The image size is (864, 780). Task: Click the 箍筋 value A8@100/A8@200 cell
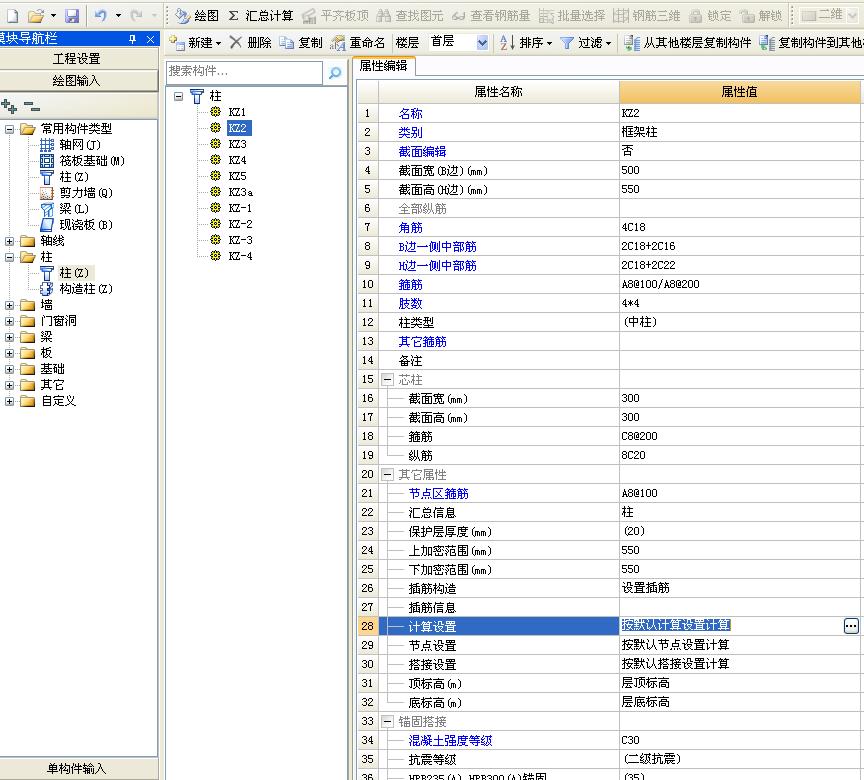(x=739, y=284)
